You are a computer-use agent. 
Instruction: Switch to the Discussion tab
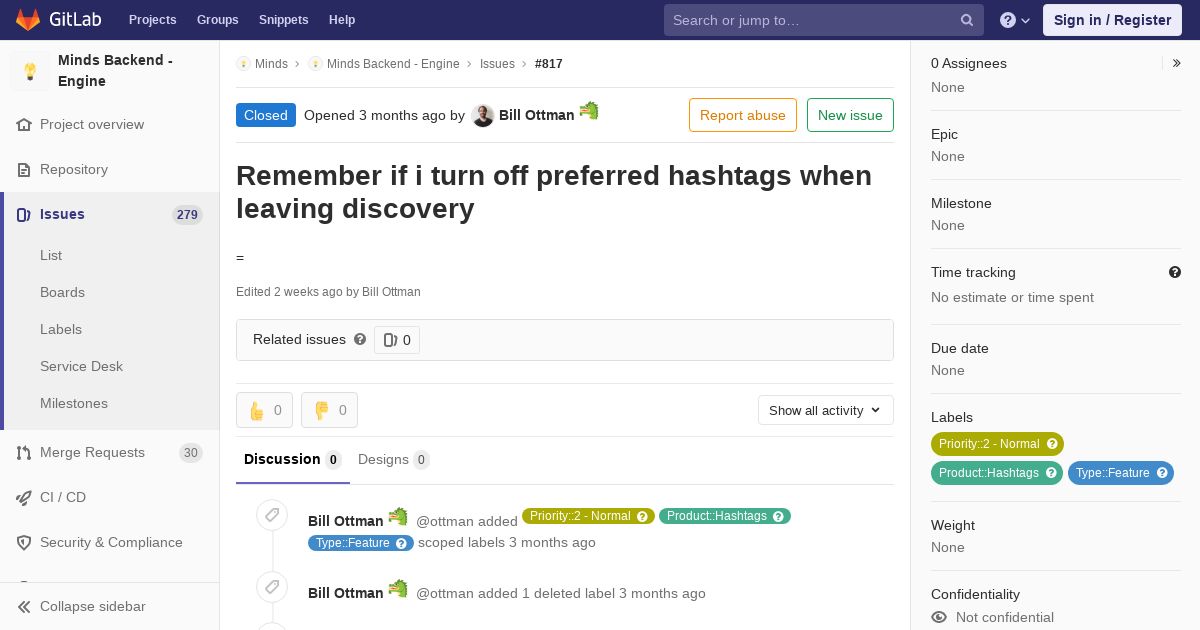(293, 460)
